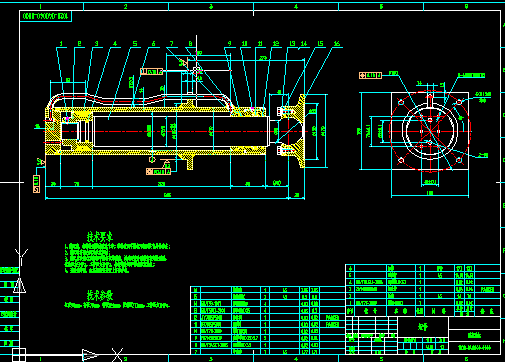Click the 技术要求 heading text
The height and width of the screenshot is (362, 505).
point(100,237)
